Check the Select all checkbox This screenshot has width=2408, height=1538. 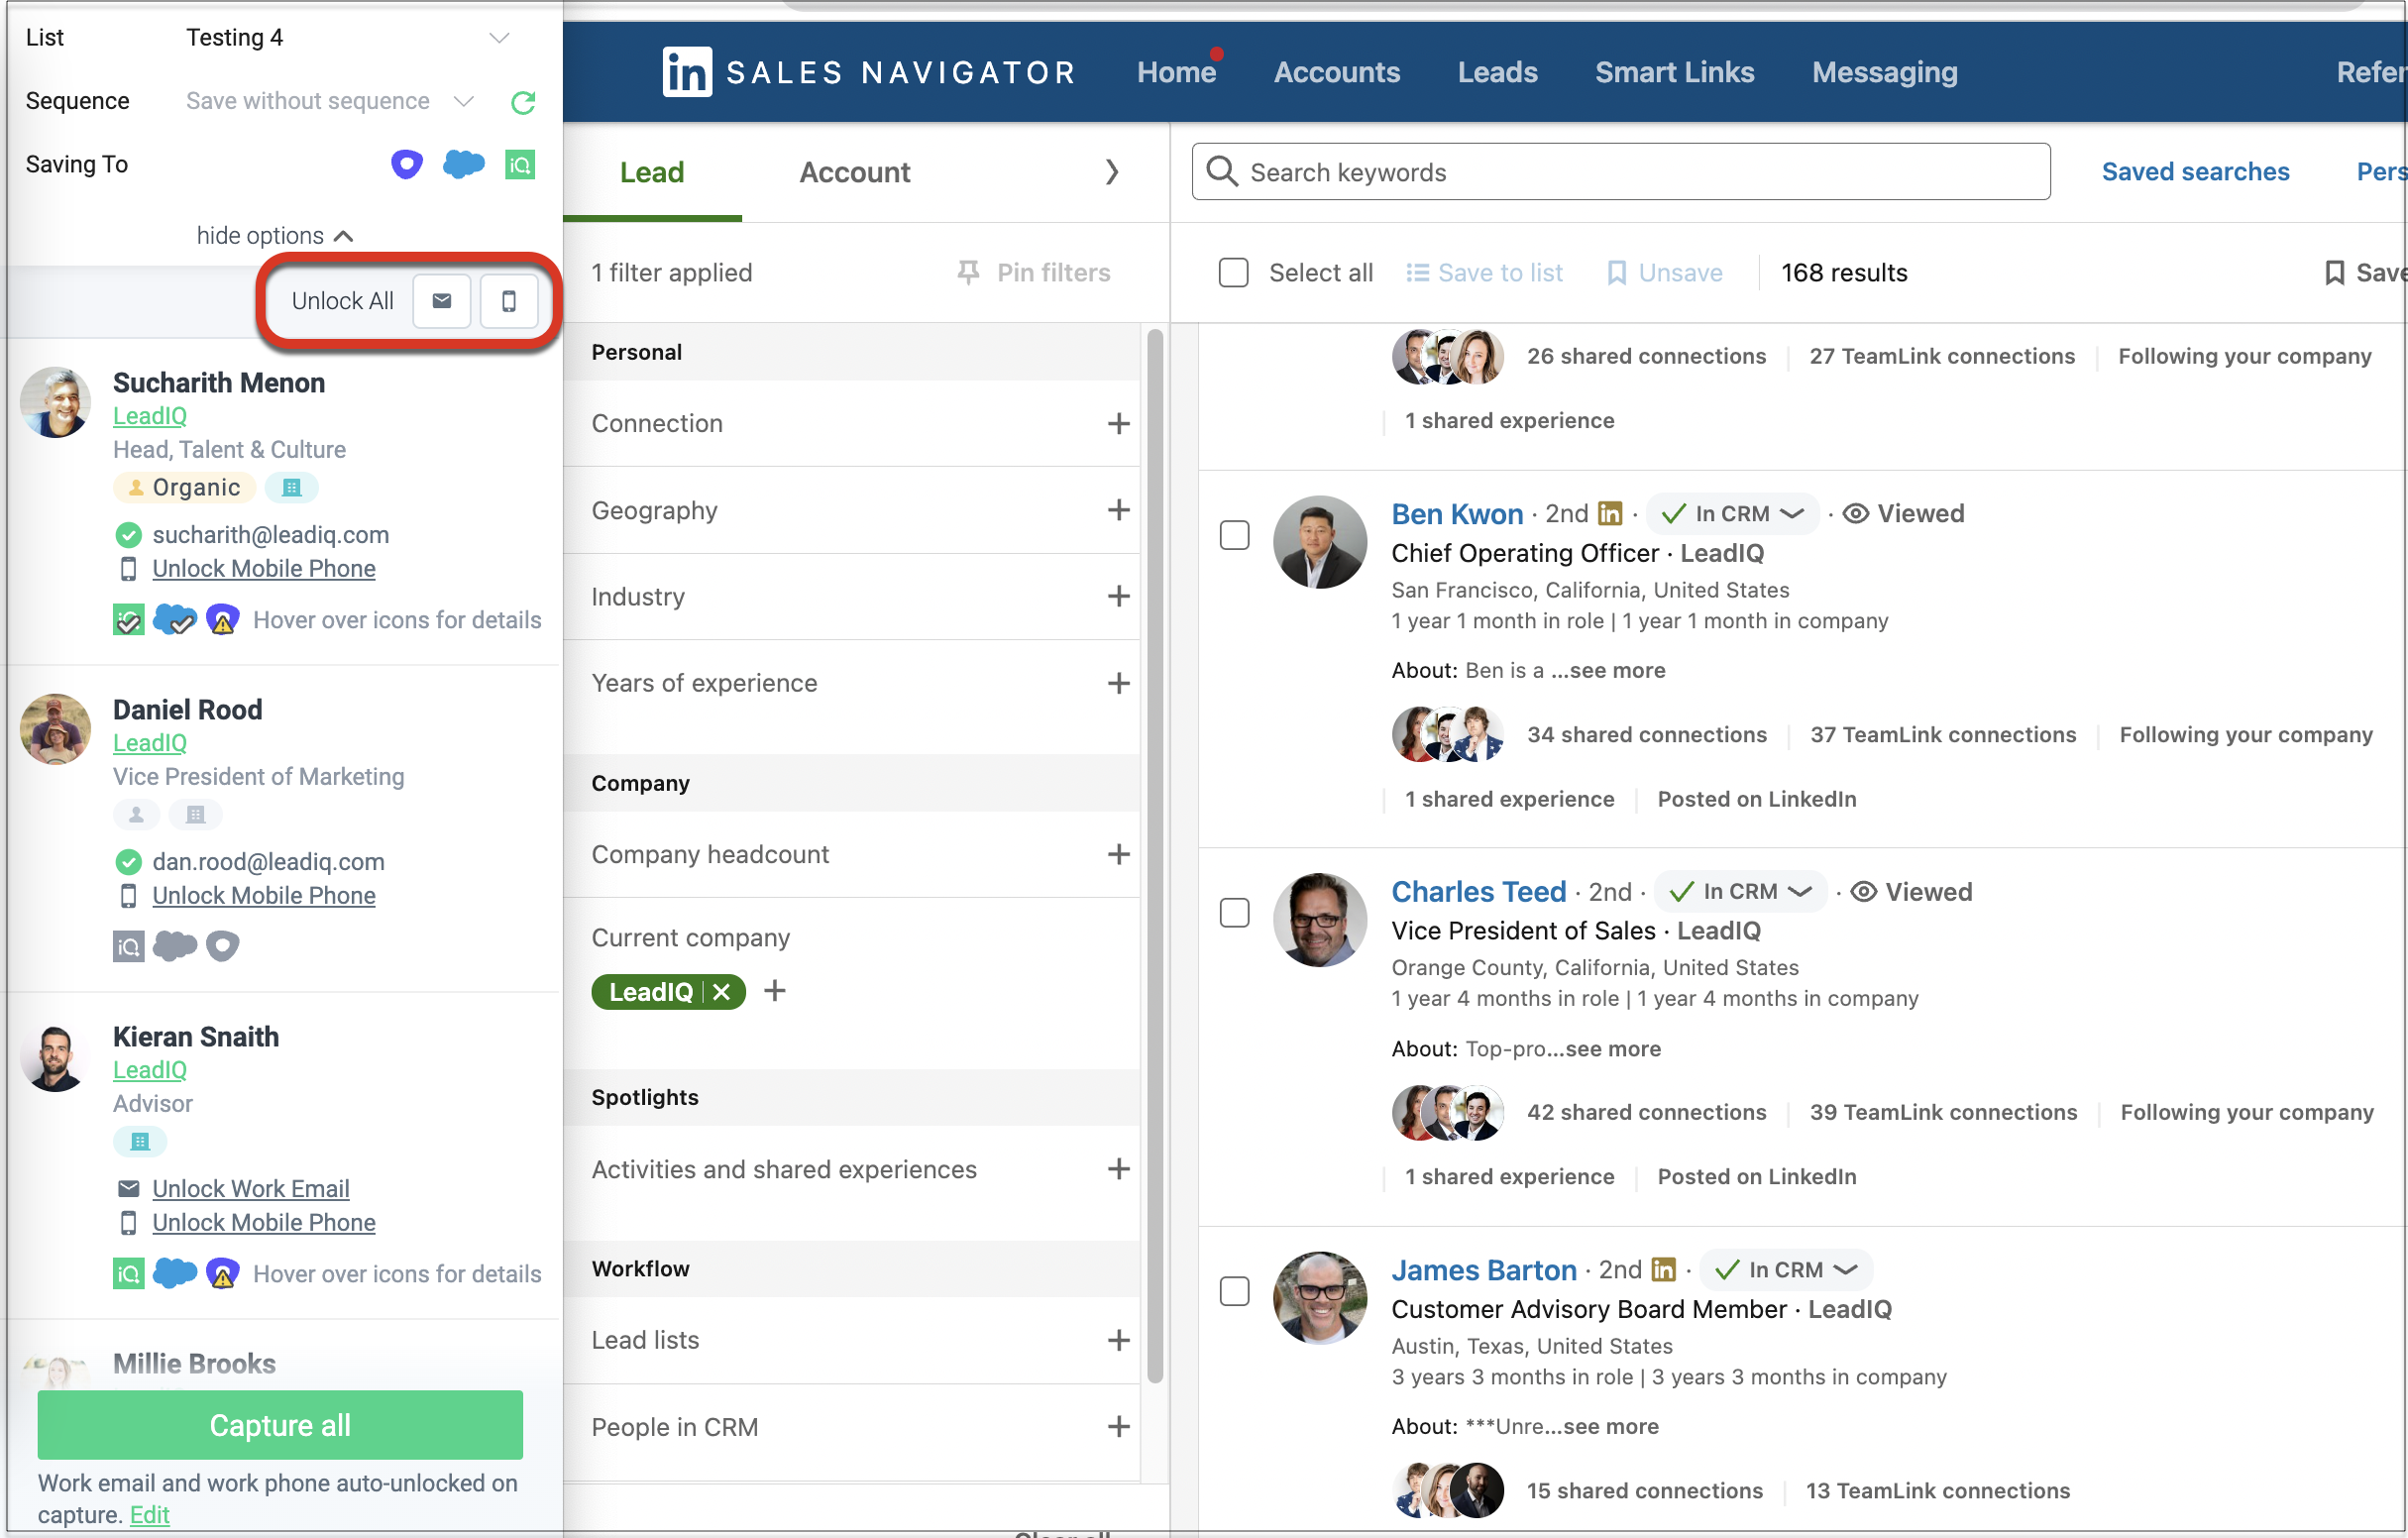click(1233, 272)
